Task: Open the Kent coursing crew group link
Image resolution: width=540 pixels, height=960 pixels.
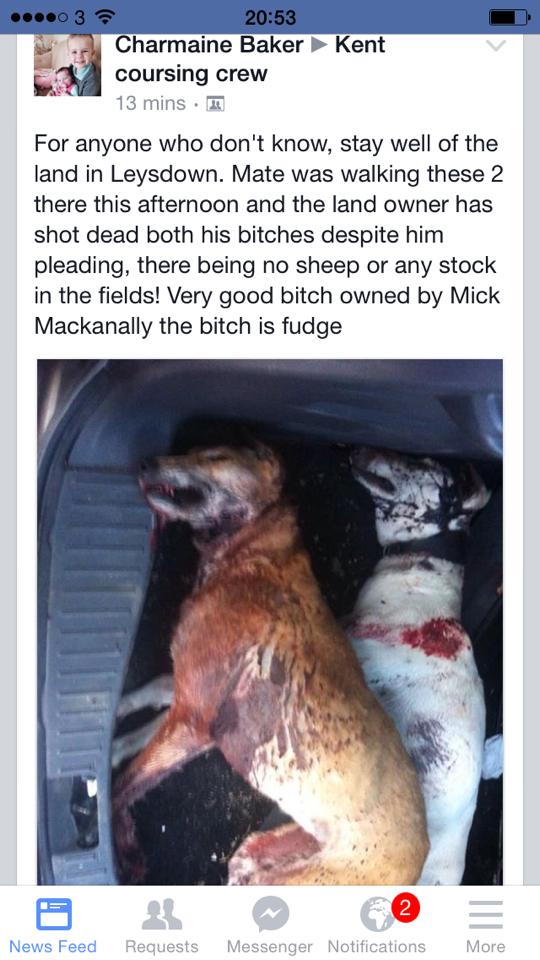Action: [250, 59]
